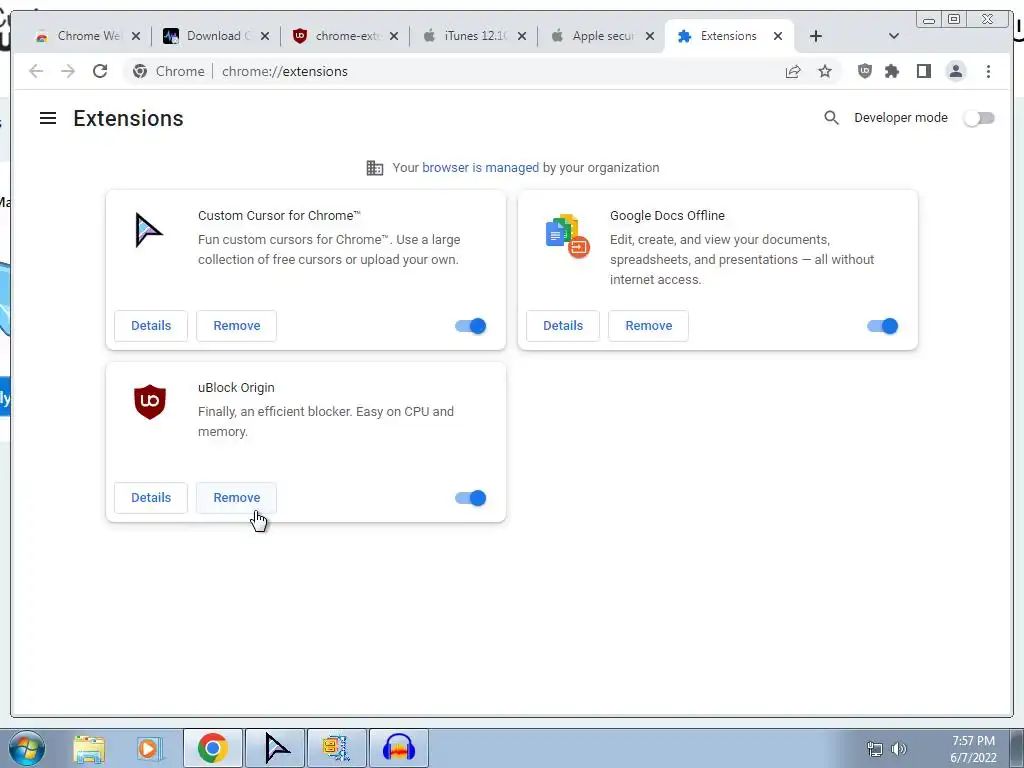Close the iTunes 12.10 tab
Viewport: 1024px width, 768px height.
click(x=522, y=36)
